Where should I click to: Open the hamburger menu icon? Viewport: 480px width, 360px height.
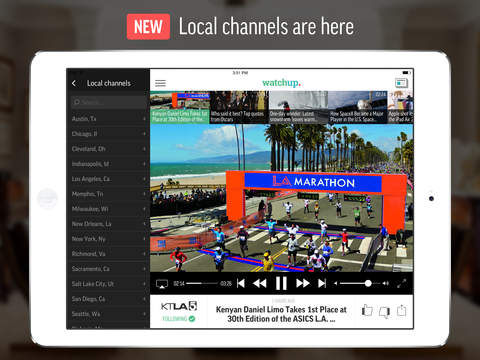point(160,83)
